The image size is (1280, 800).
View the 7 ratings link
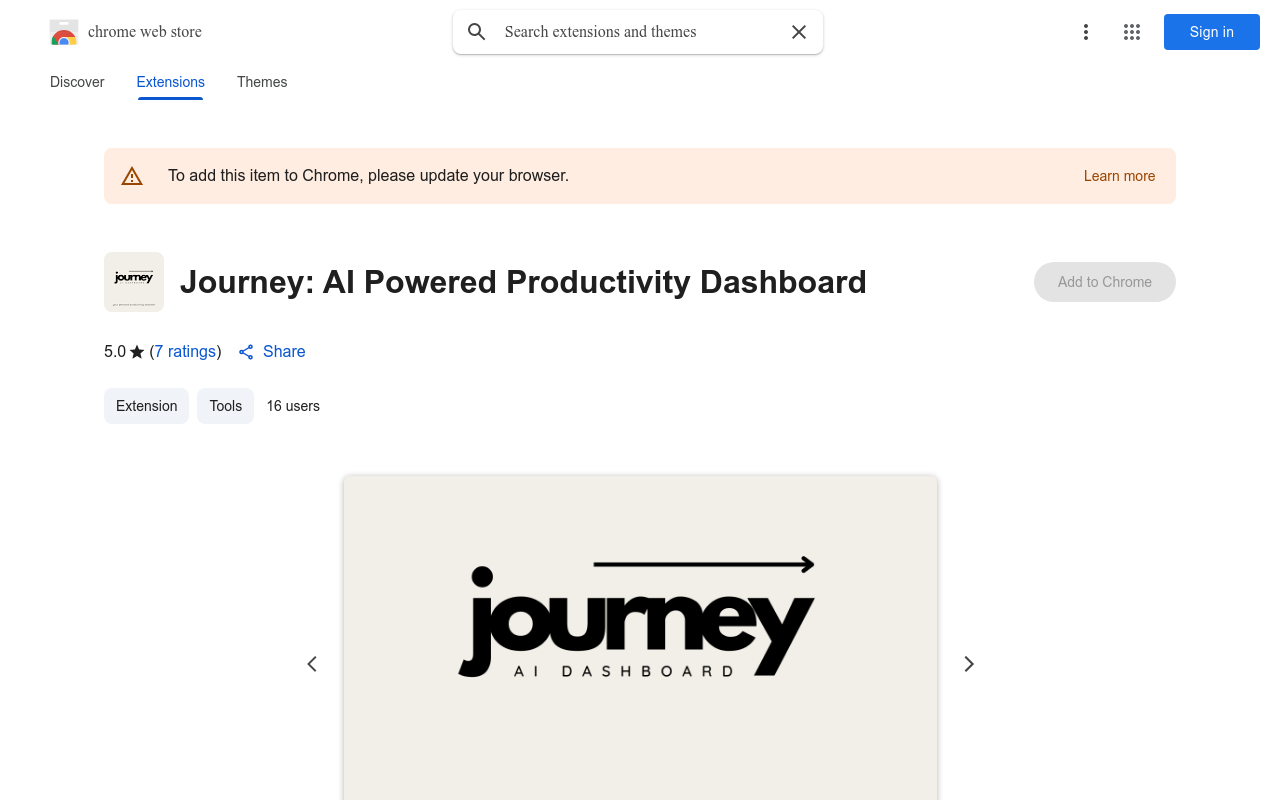(185, 352)
